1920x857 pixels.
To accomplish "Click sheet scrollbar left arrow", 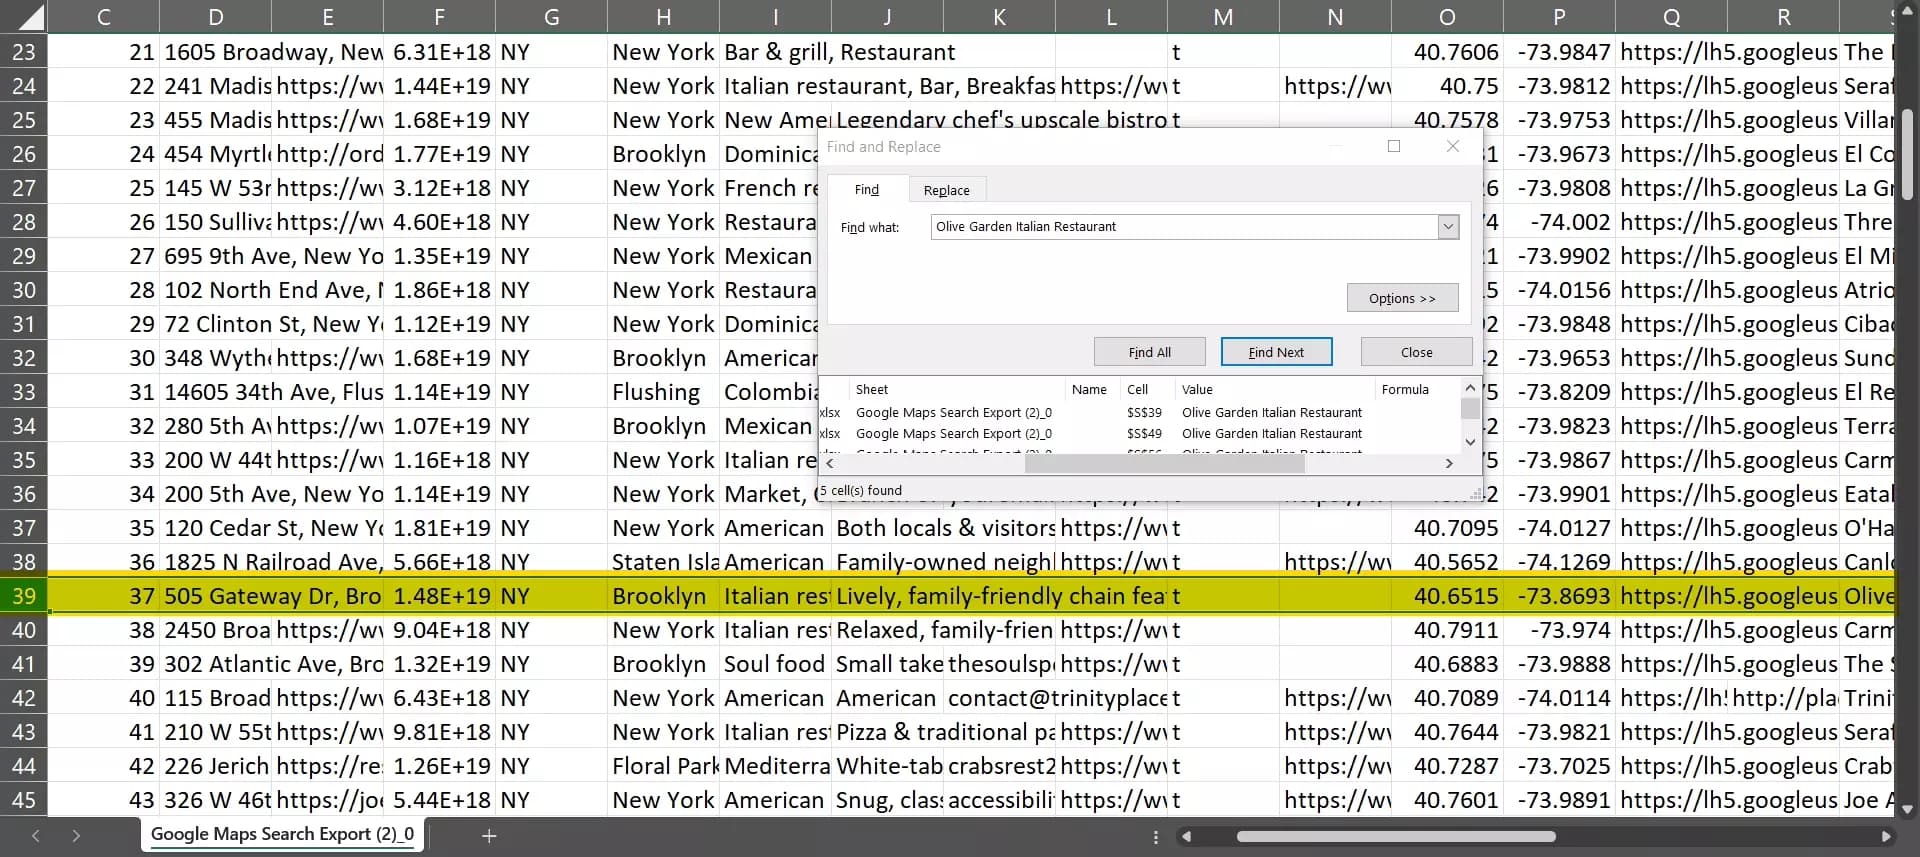I will click(x=1186, y=837).
